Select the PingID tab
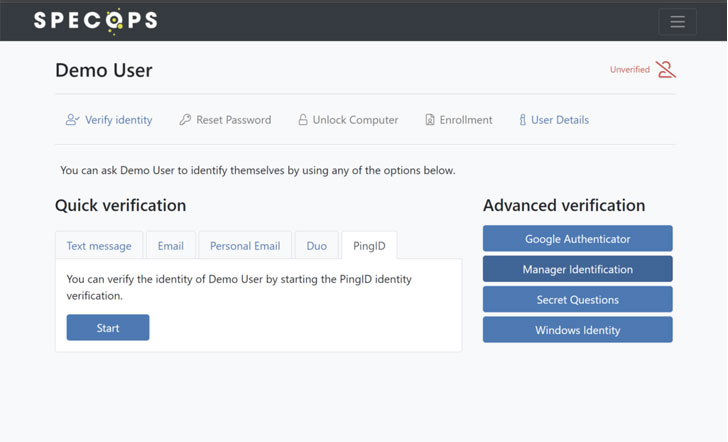 (x=369, y=246)
